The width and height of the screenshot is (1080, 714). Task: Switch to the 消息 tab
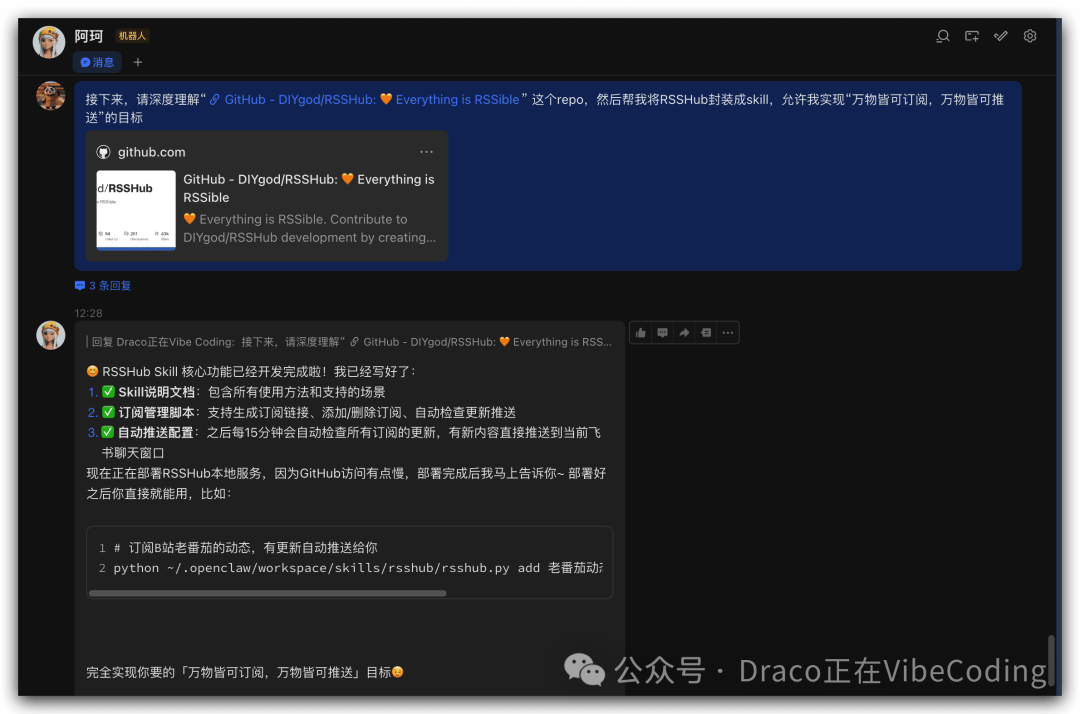(x=96, y=61)
